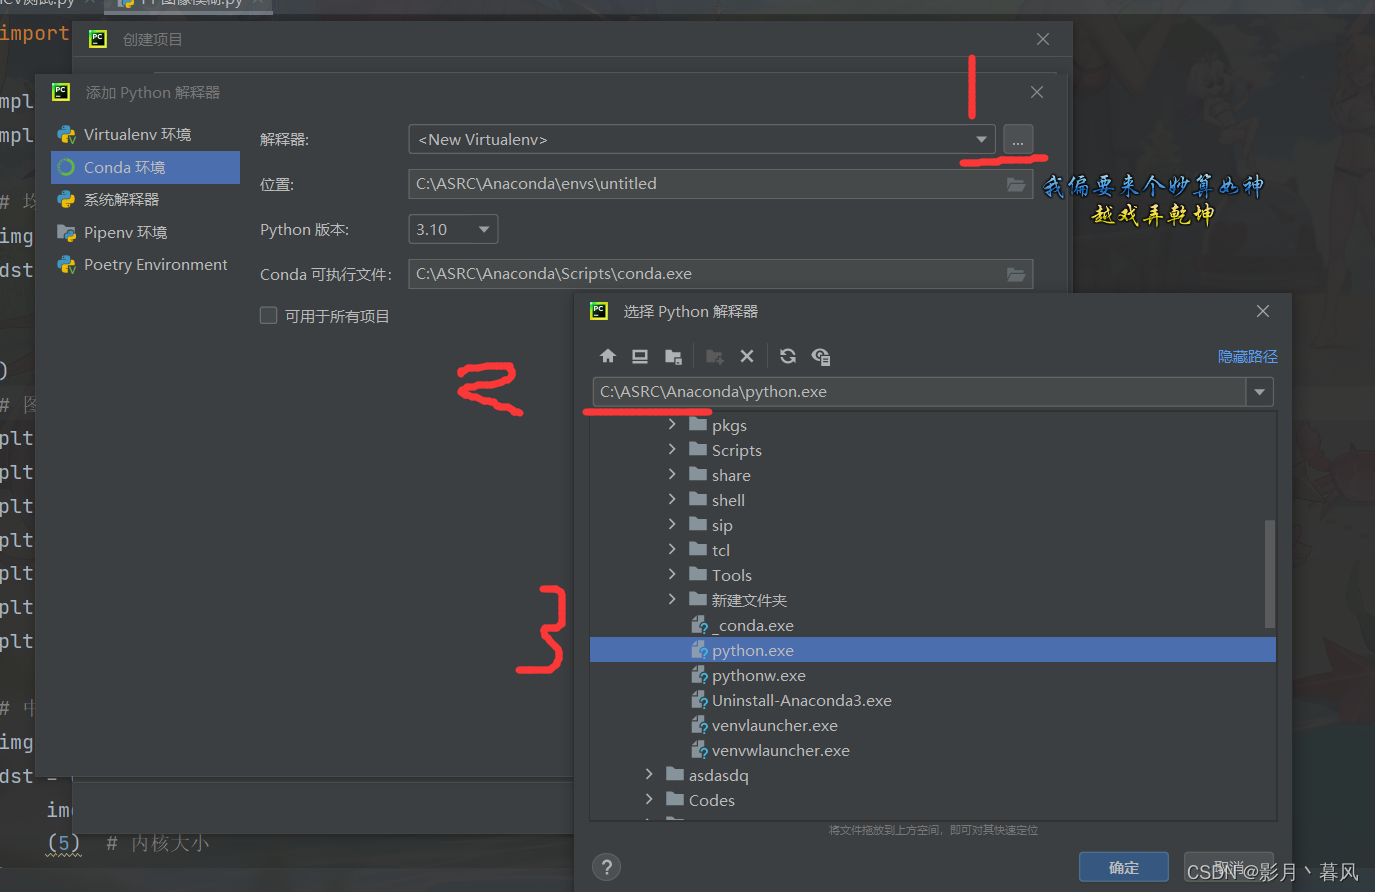Open the Python version 3.10 dropdown
This screenshot has height=892, width=1375.
coord(484,229)
